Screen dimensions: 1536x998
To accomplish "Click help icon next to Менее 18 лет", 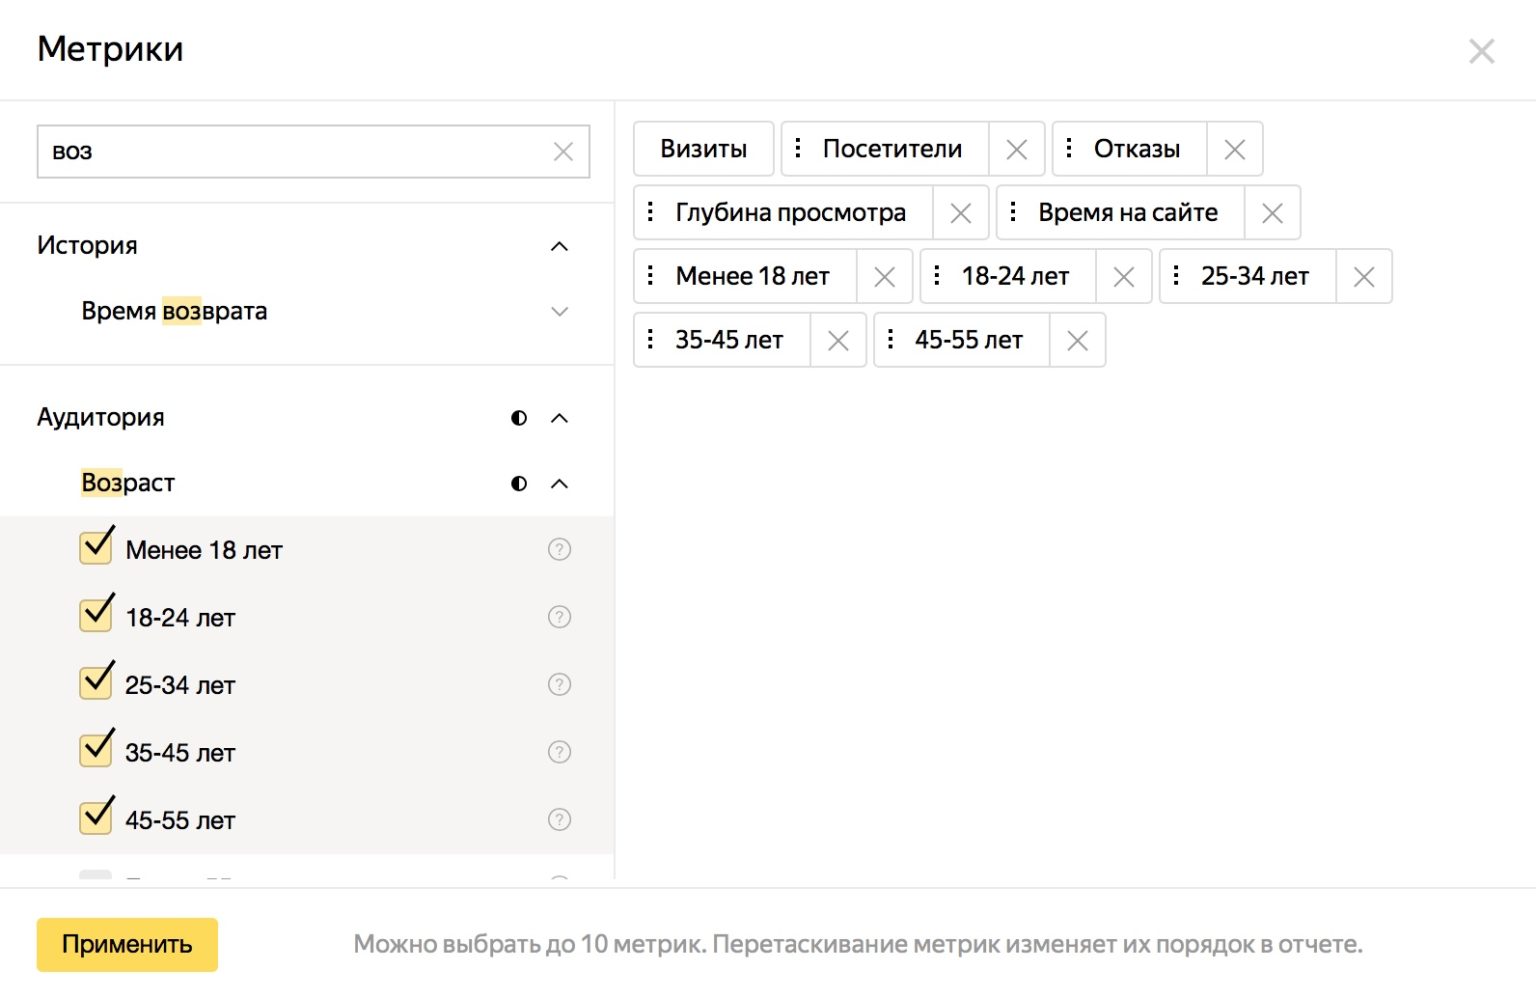I will [x=559, y=549].
